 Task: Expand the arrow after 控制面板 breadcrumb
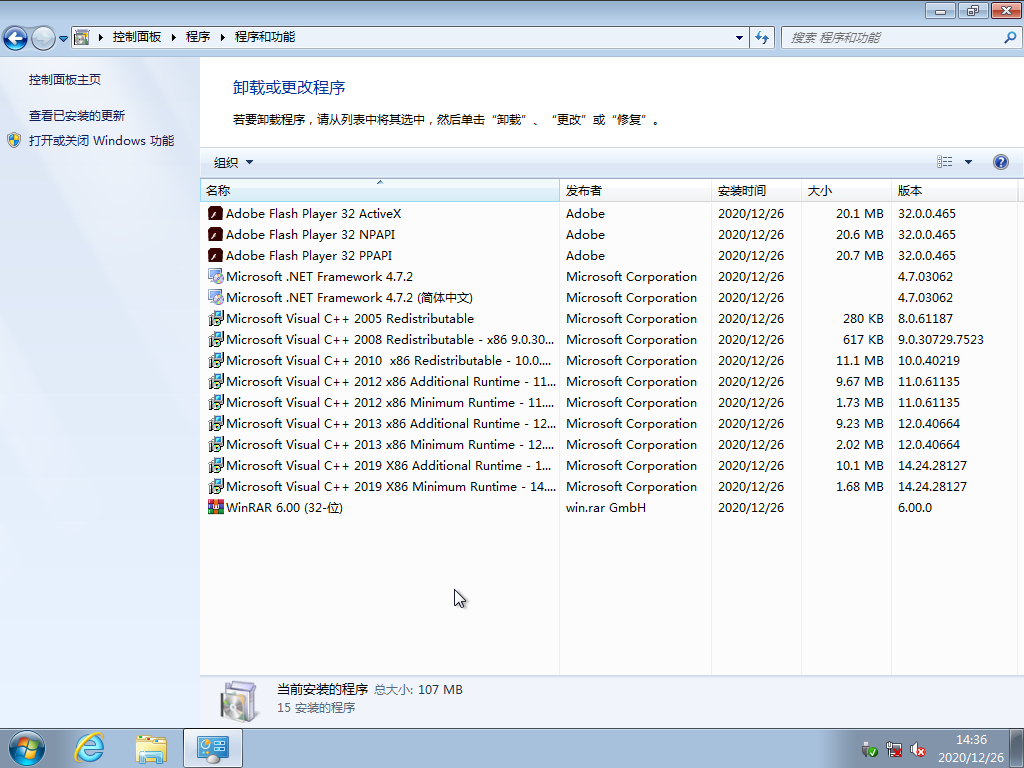point(174,37)
